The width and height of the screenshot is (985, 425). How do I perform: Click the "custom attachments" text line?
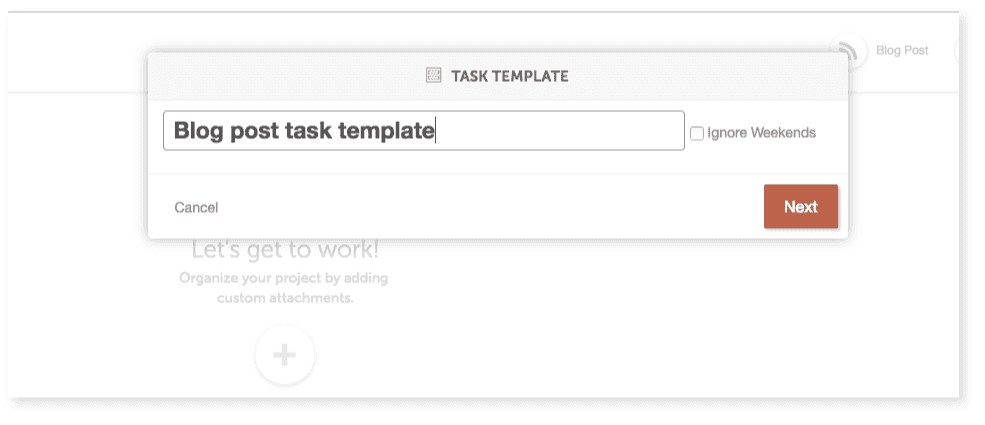[x=285, y=298]
